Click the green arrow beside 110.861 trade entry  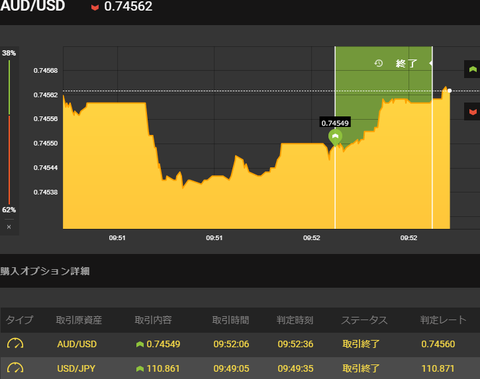140,369
